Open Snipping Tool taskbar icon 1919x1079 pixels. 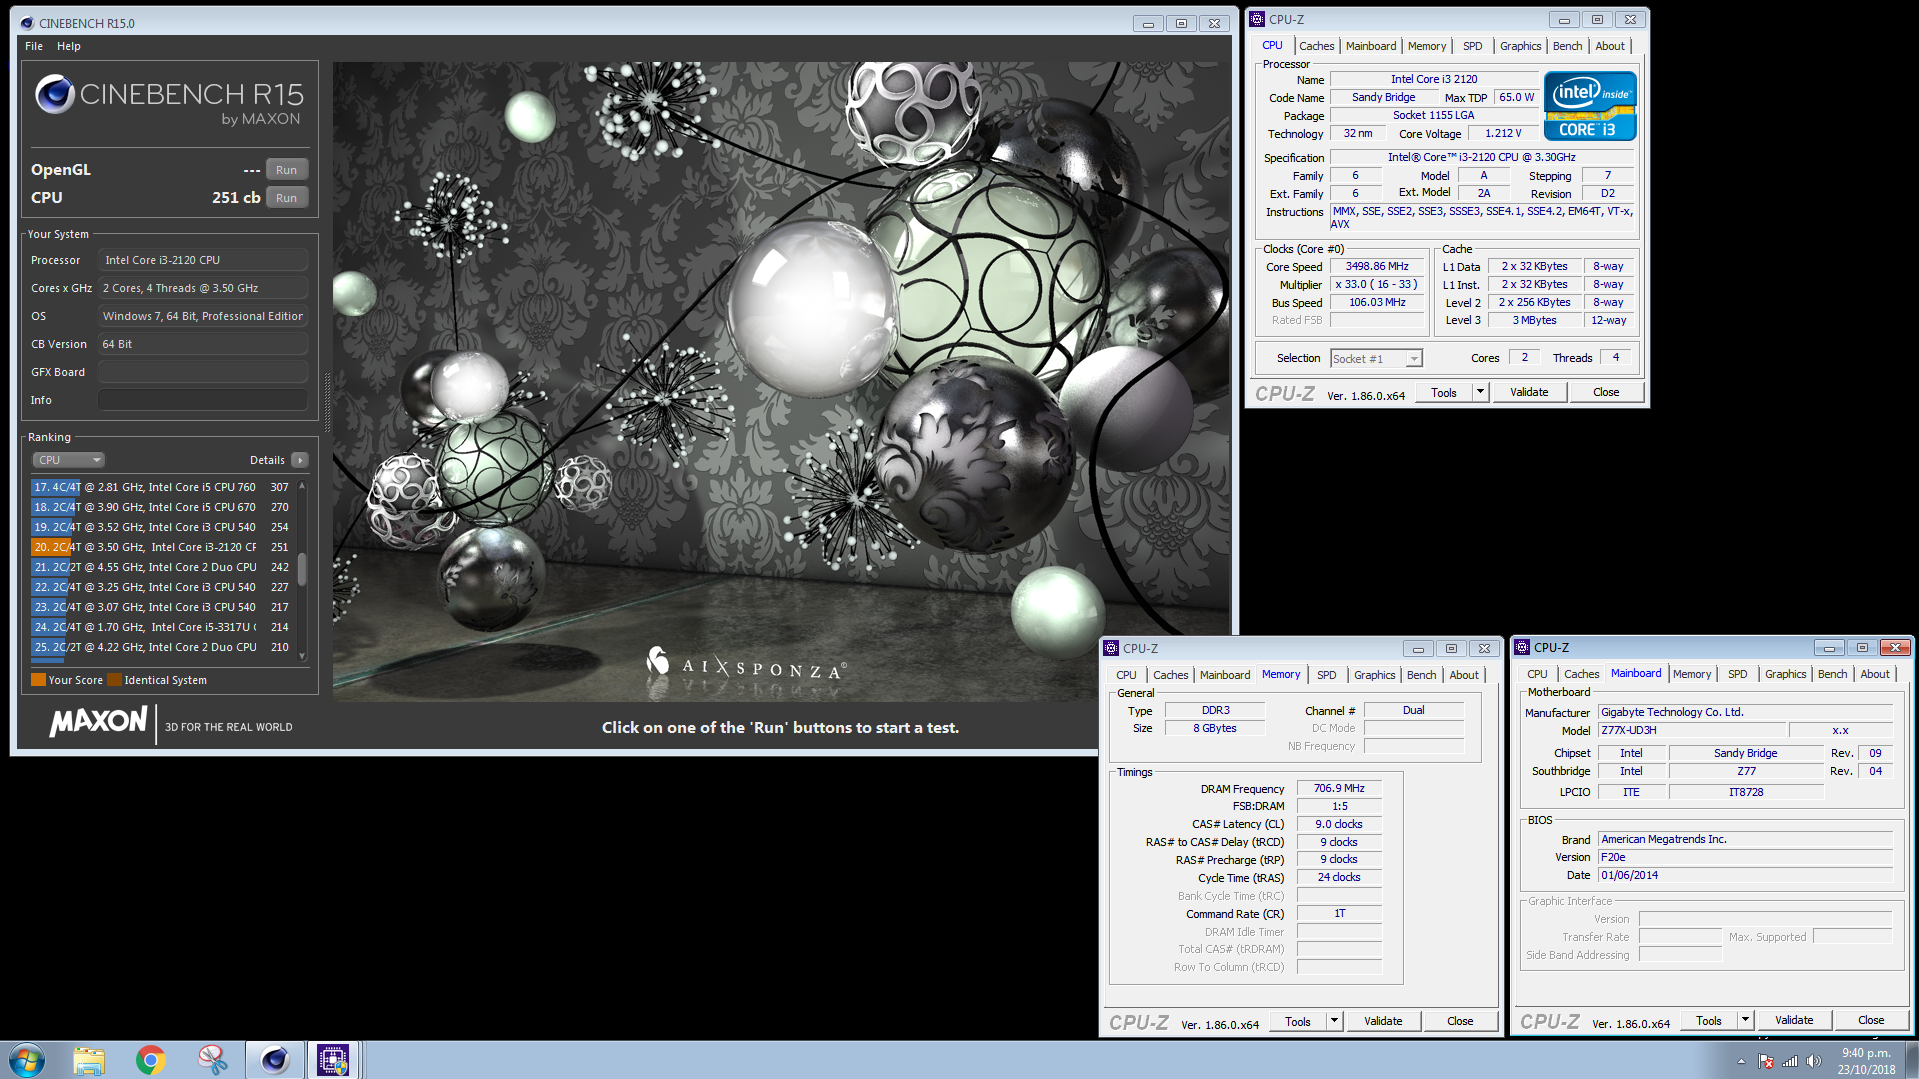(x=212, y=1060)
